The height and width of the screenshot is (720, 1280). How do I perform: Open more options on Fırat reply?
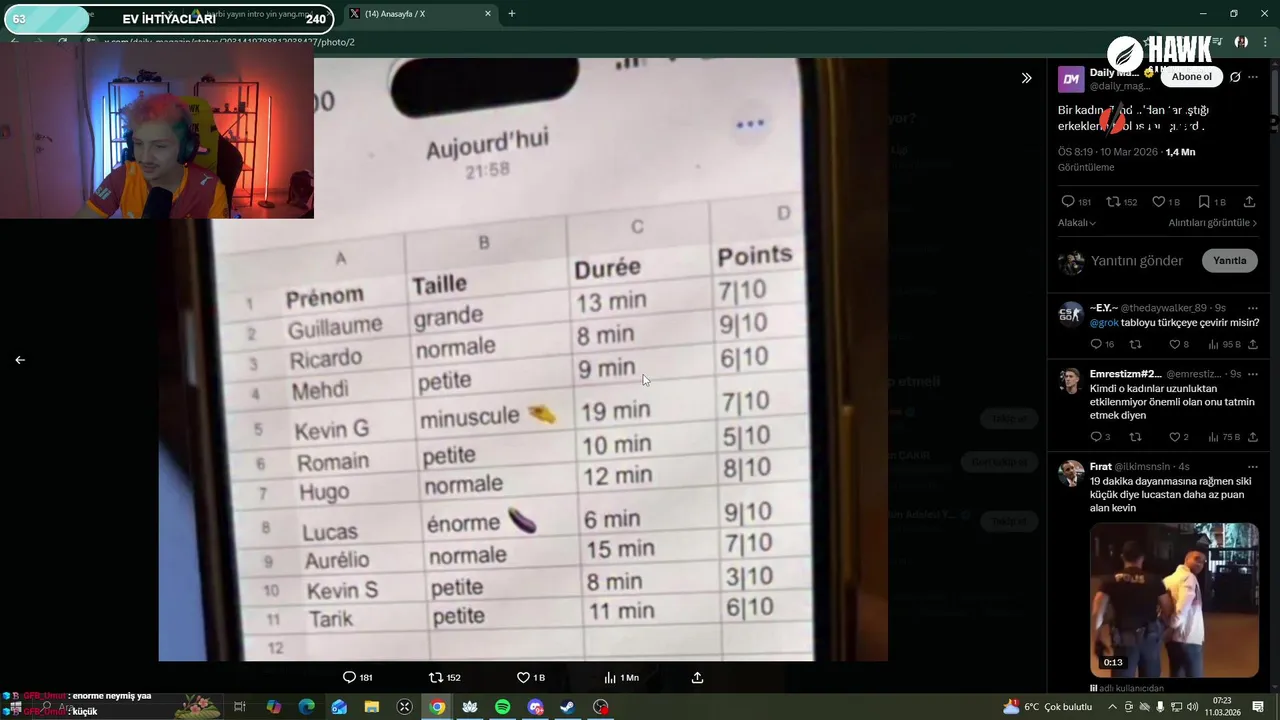point(1252,467)
